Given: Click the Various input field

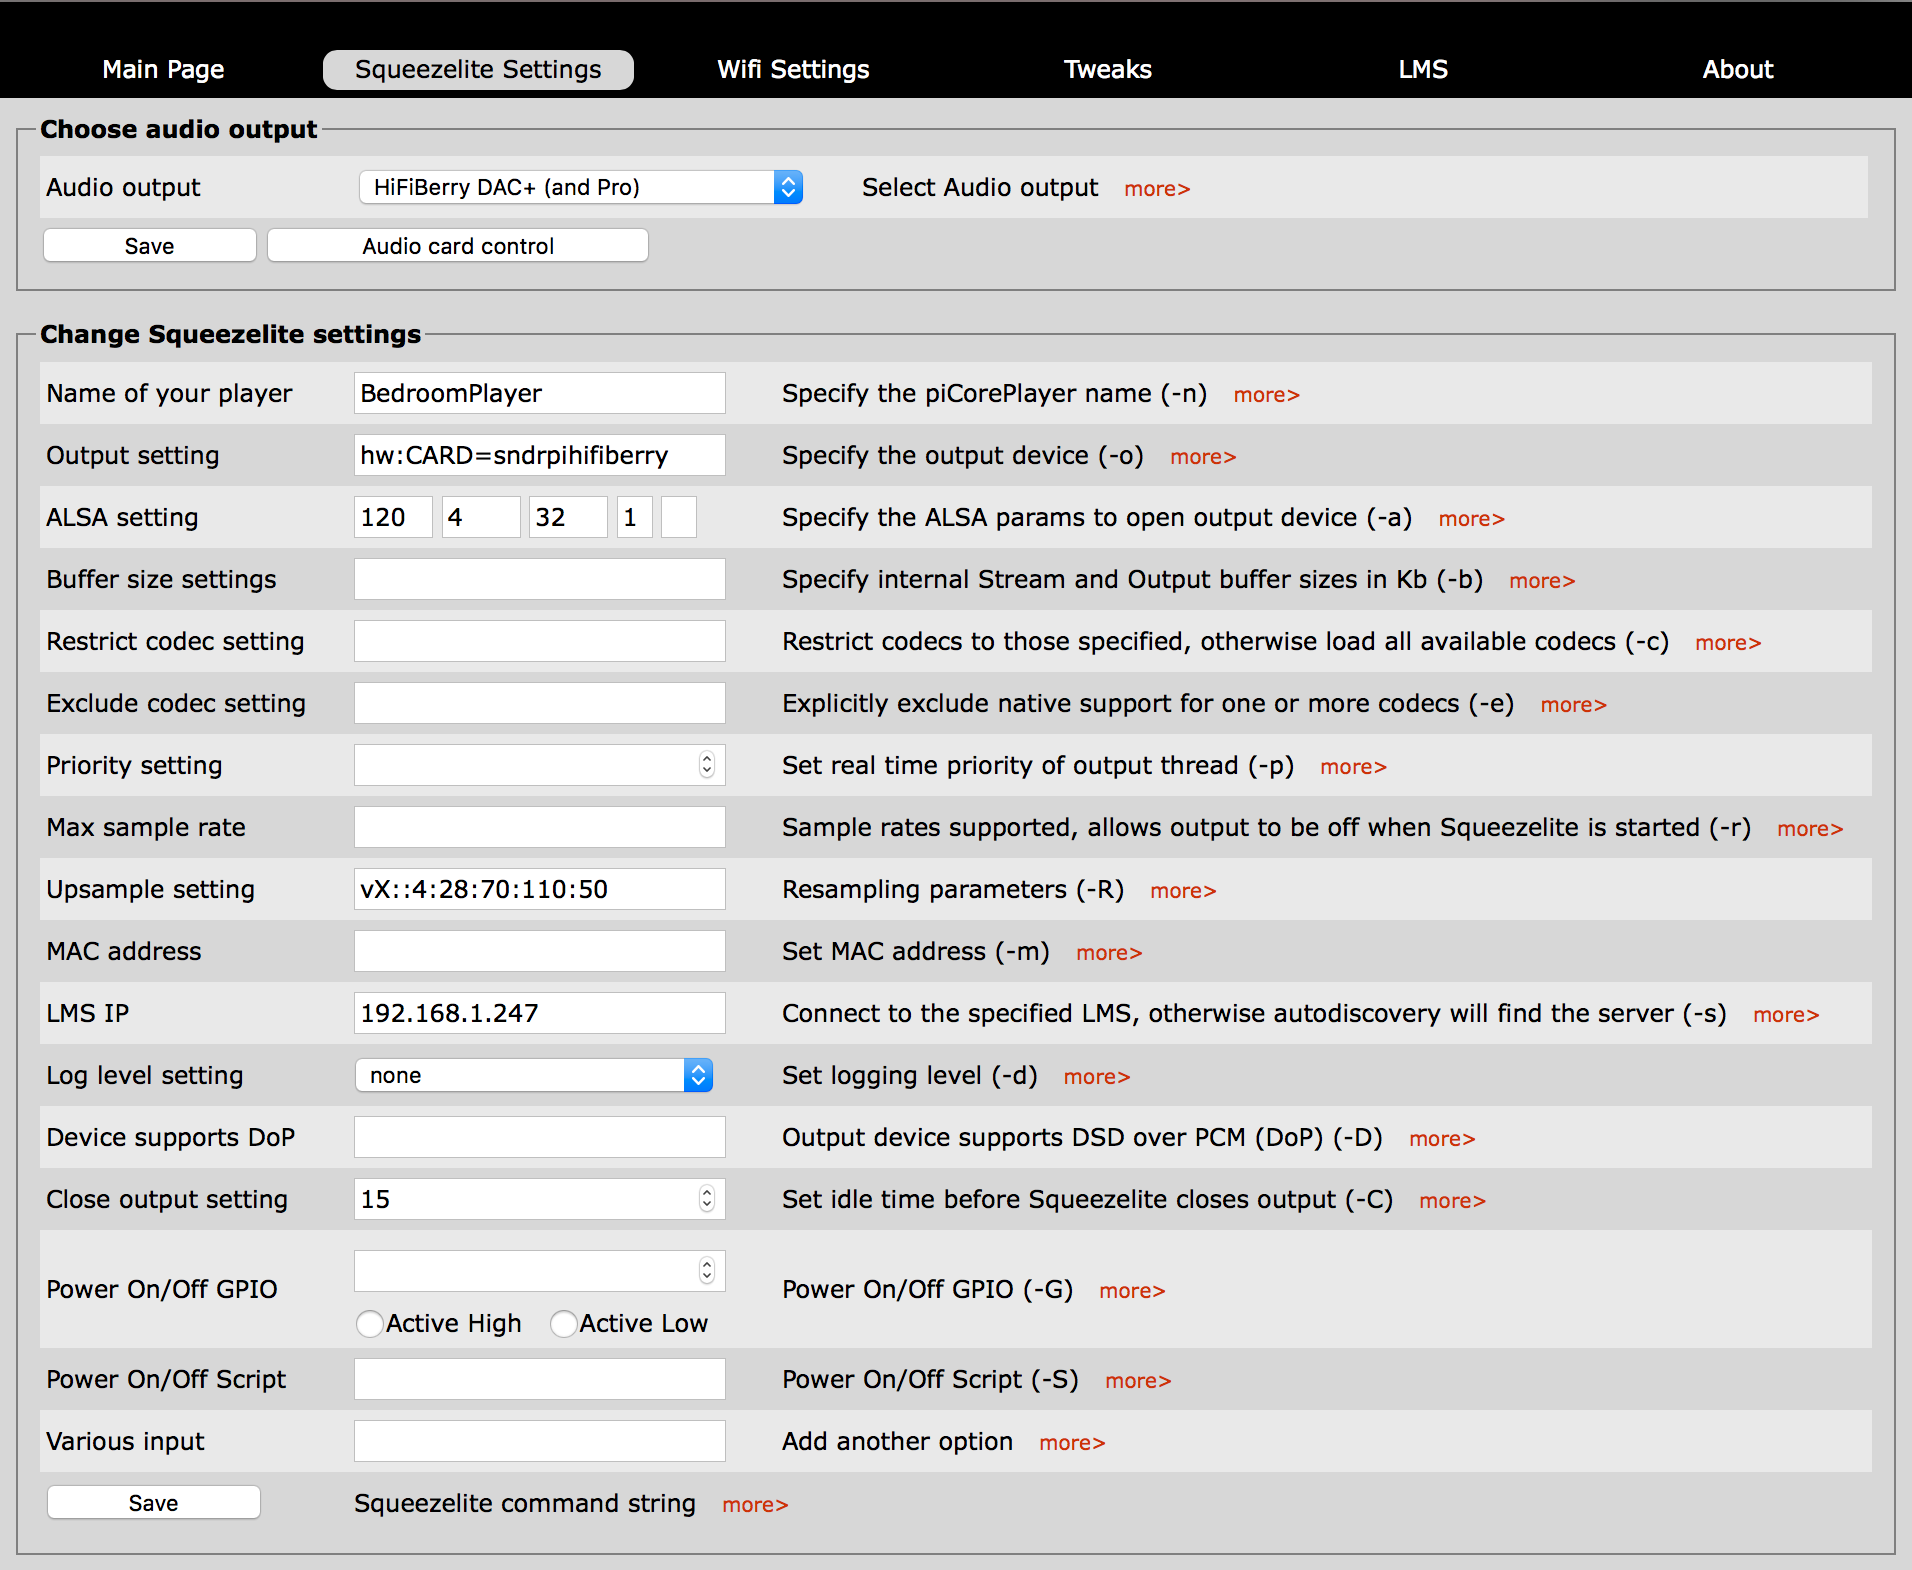Looking at the screenshot, I should point(540,1441).
